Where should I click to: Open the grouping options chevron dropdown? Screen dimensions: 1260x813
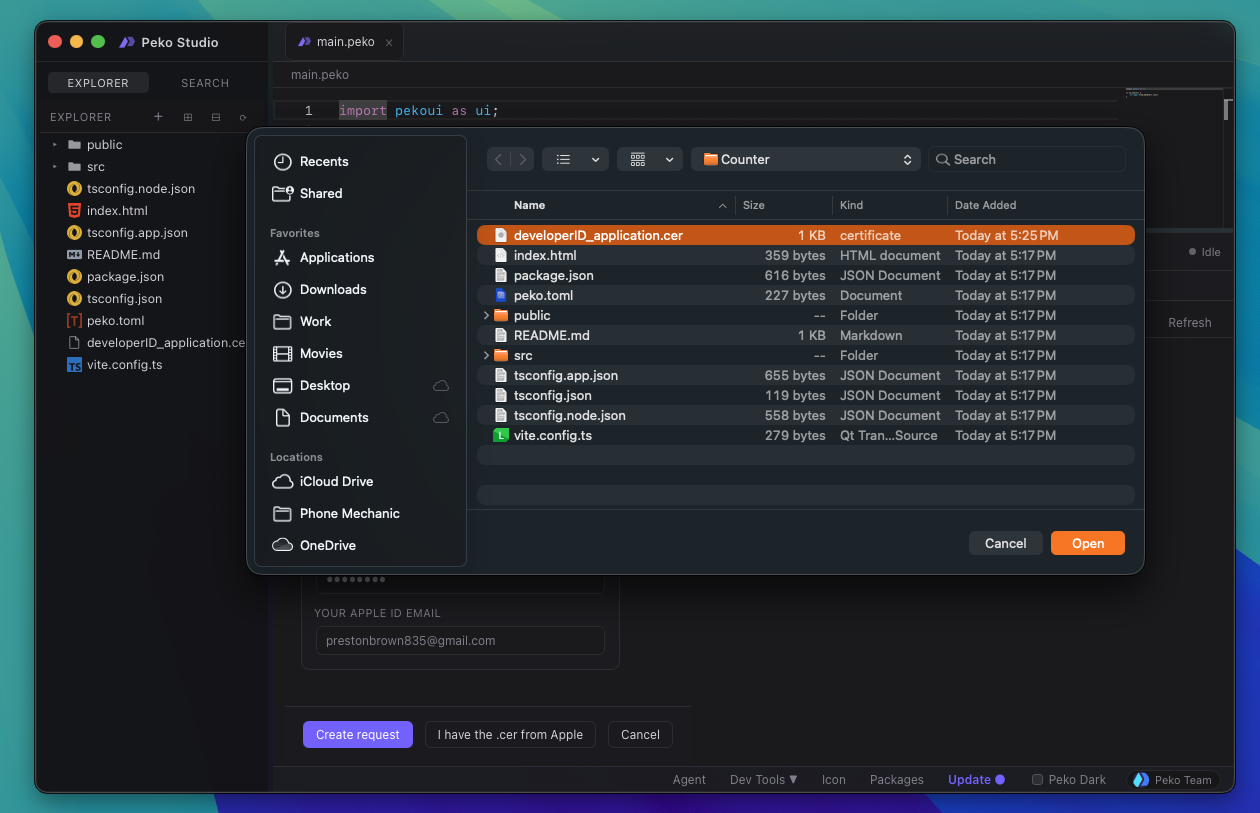[x=669, y=159]
